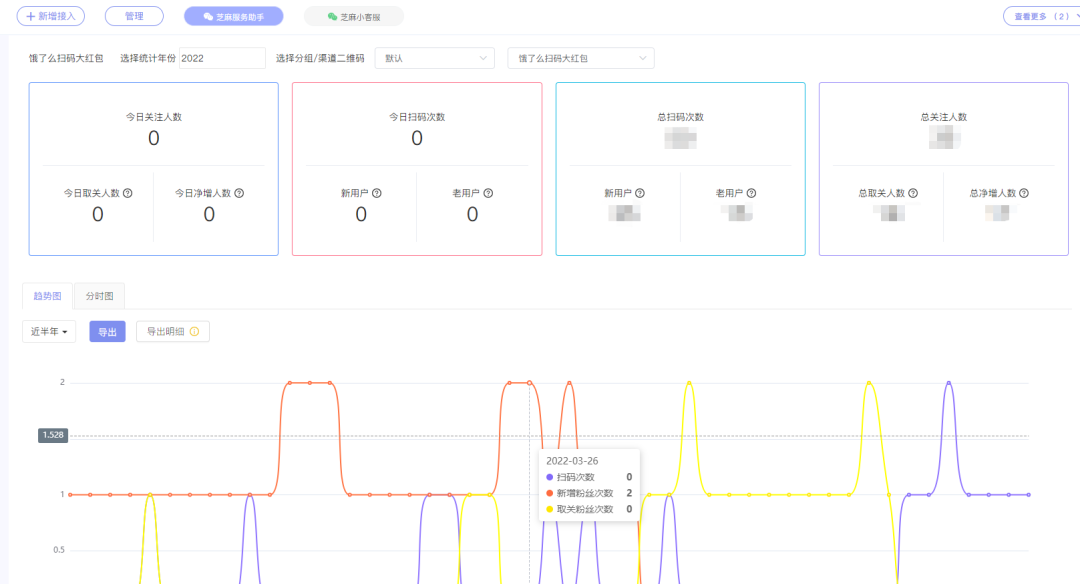Click the 选择统计年份 label
The height and width of the screenshot is (584, 1080).
tap(148, 59)
